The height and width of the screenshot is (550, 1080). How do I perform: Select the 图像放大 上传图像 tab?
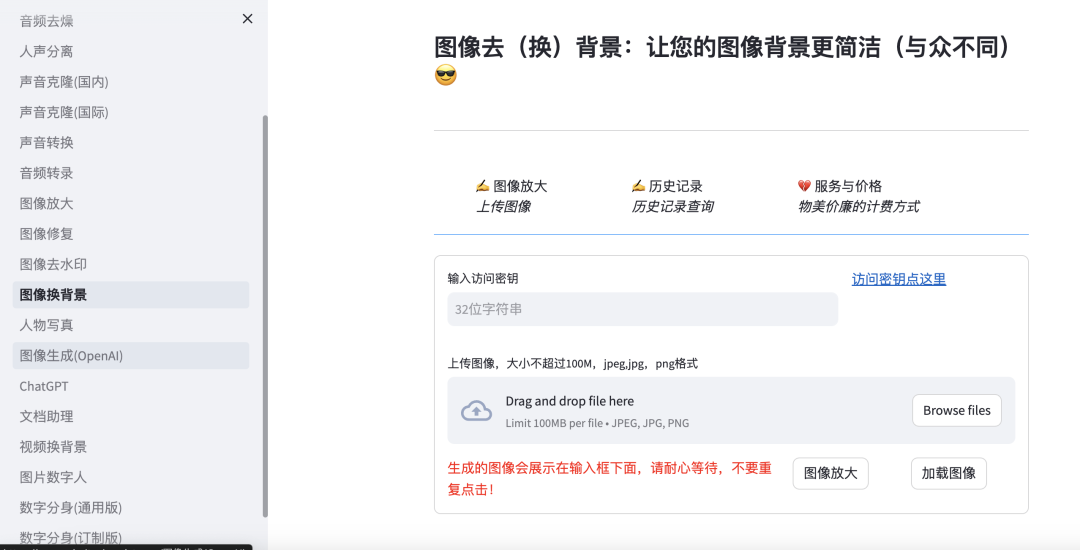[511, 196]
